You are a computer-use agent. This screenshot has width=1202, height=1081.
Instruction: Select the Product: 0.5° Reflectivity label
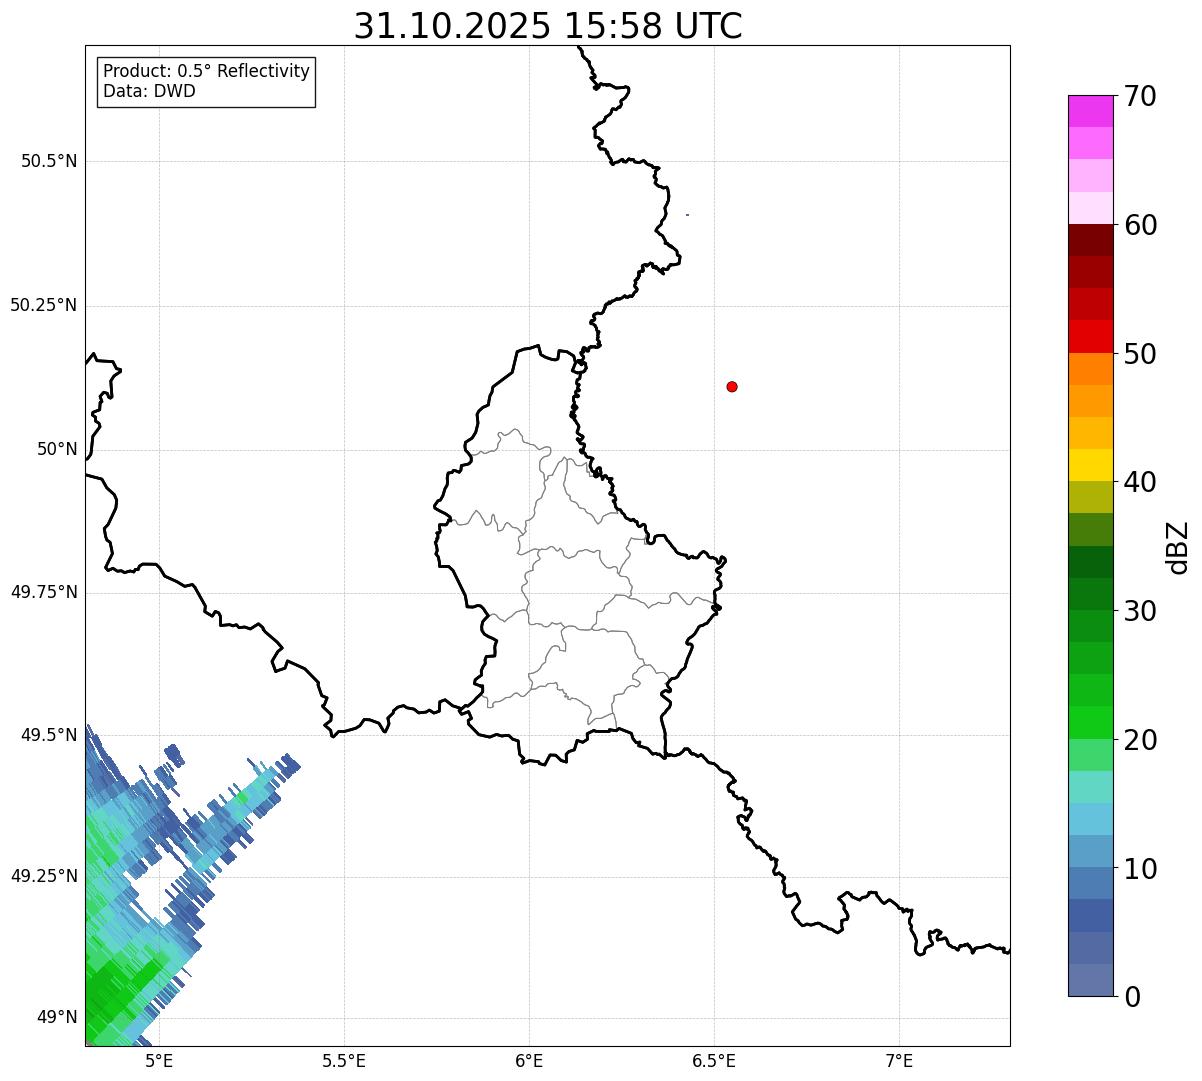tap(206, 72)
